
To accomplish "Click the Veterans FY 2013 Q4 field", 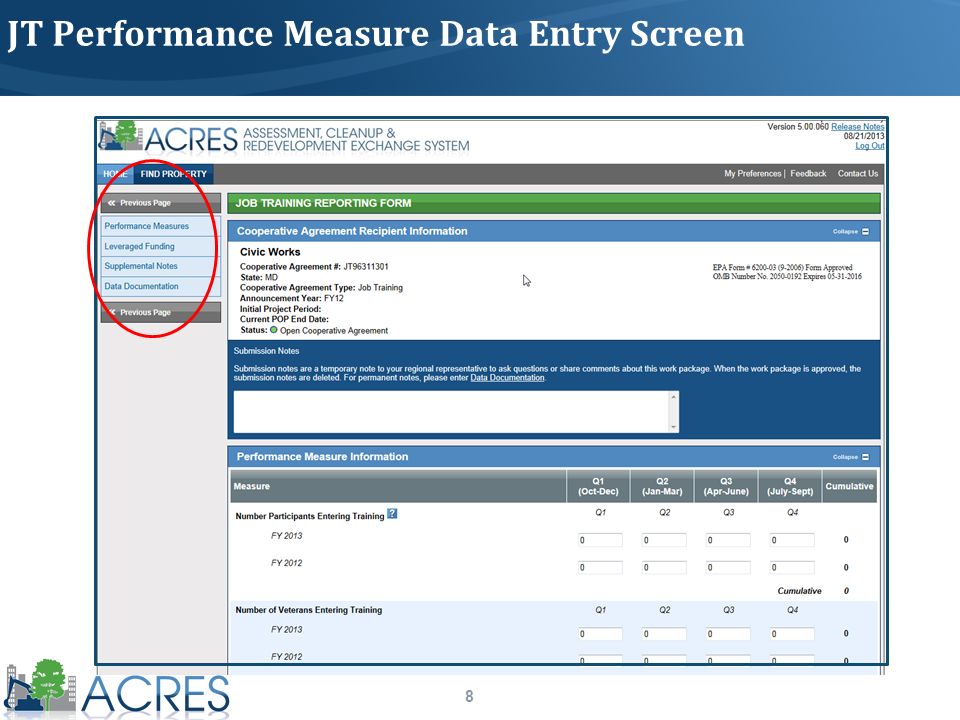I will pos(792,634).
